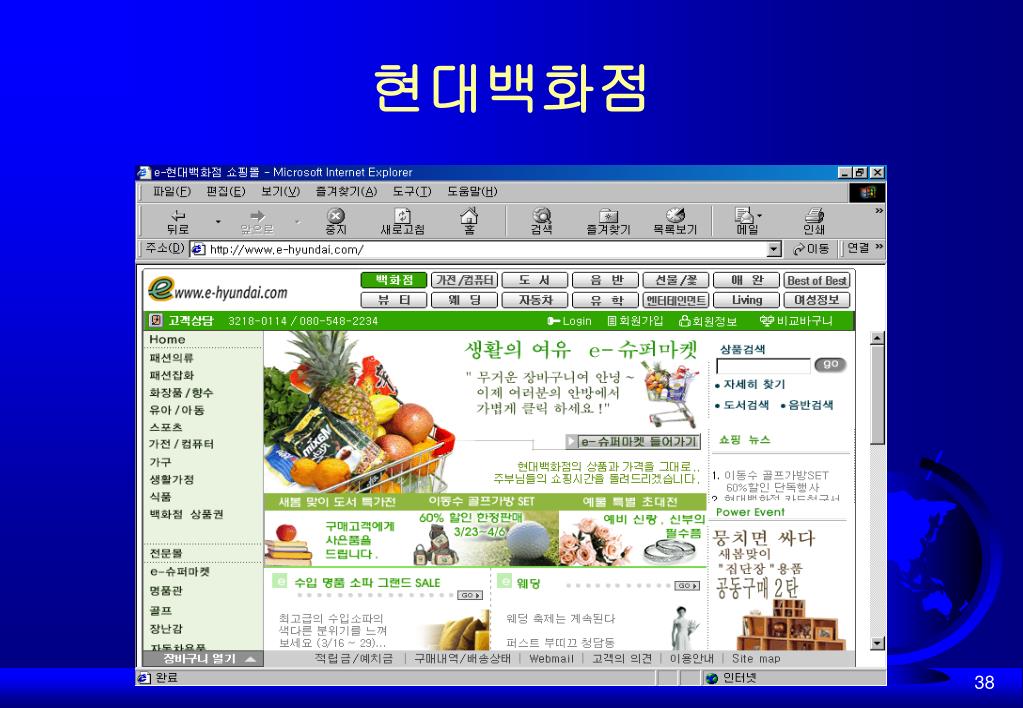This screenshot has width=1023, height=708.
Task: Open the address bar URL dropdown
Action: [x=774, y=249]
